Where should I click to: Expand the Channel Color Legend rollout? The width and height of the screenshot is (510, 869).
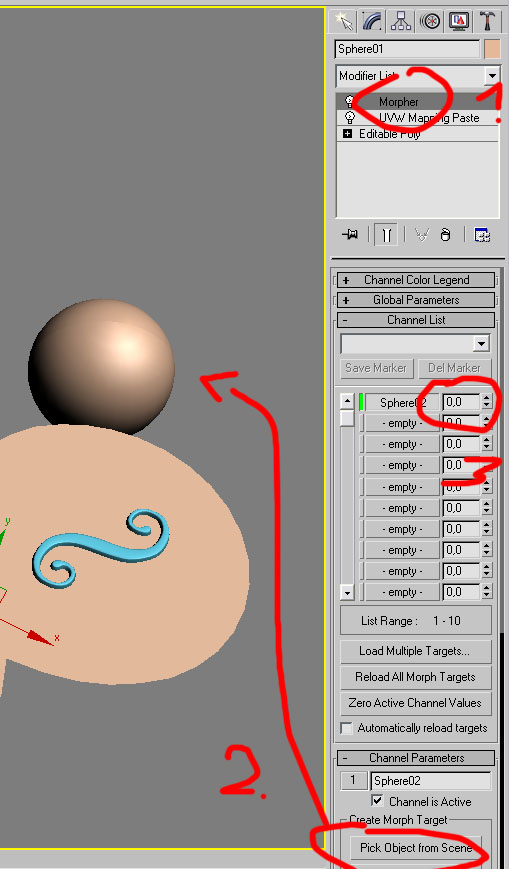pos(416,280)
